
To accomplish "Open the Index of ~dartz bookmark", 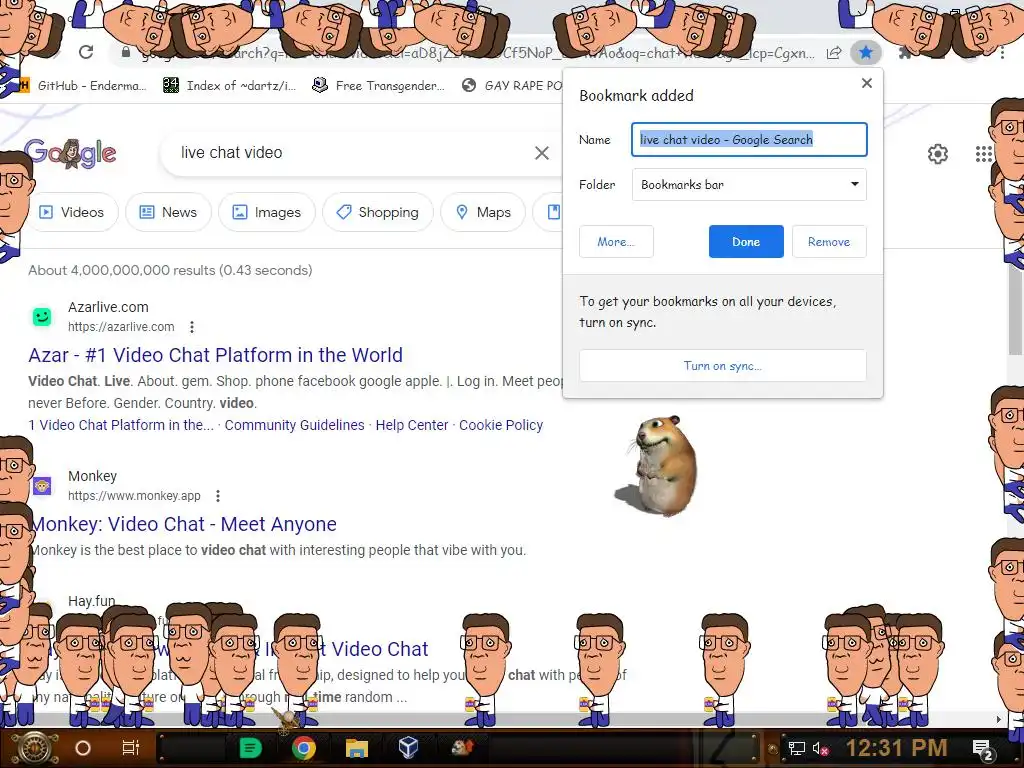I will pos(229,86).
